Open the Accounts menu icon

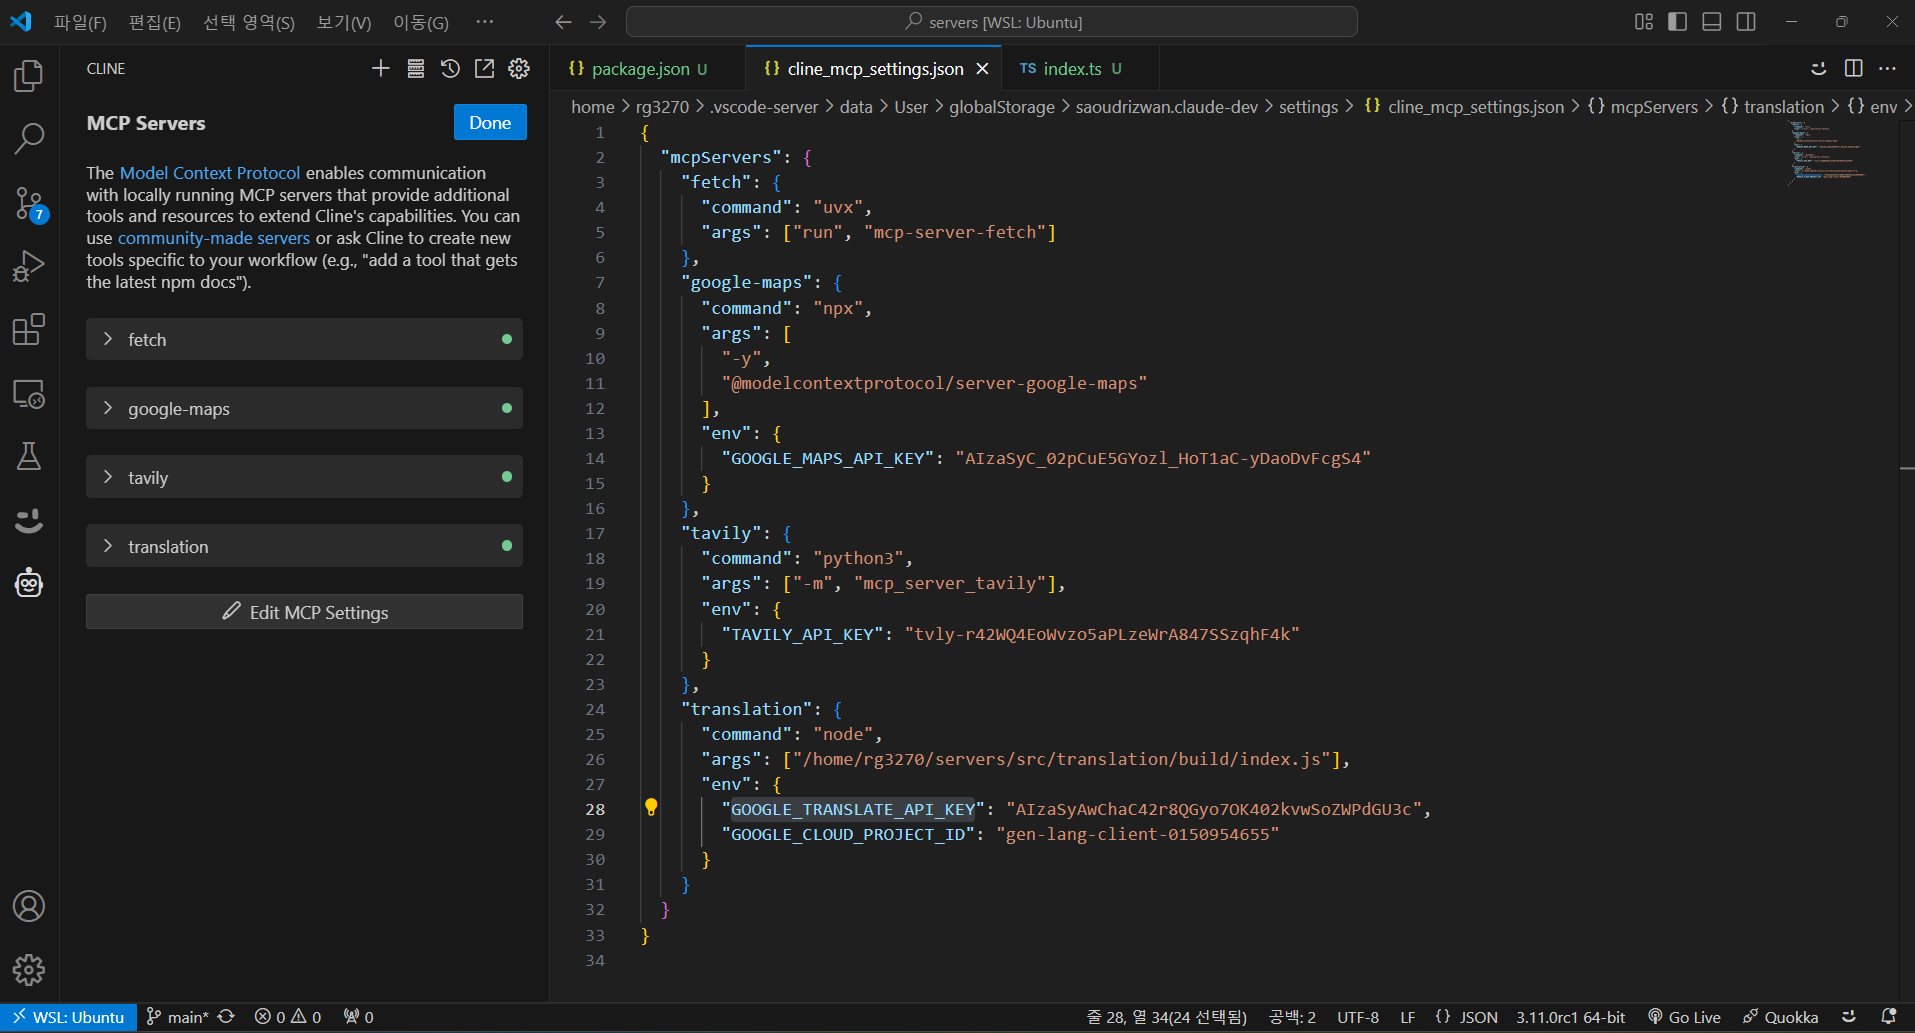tap(29, 906)
